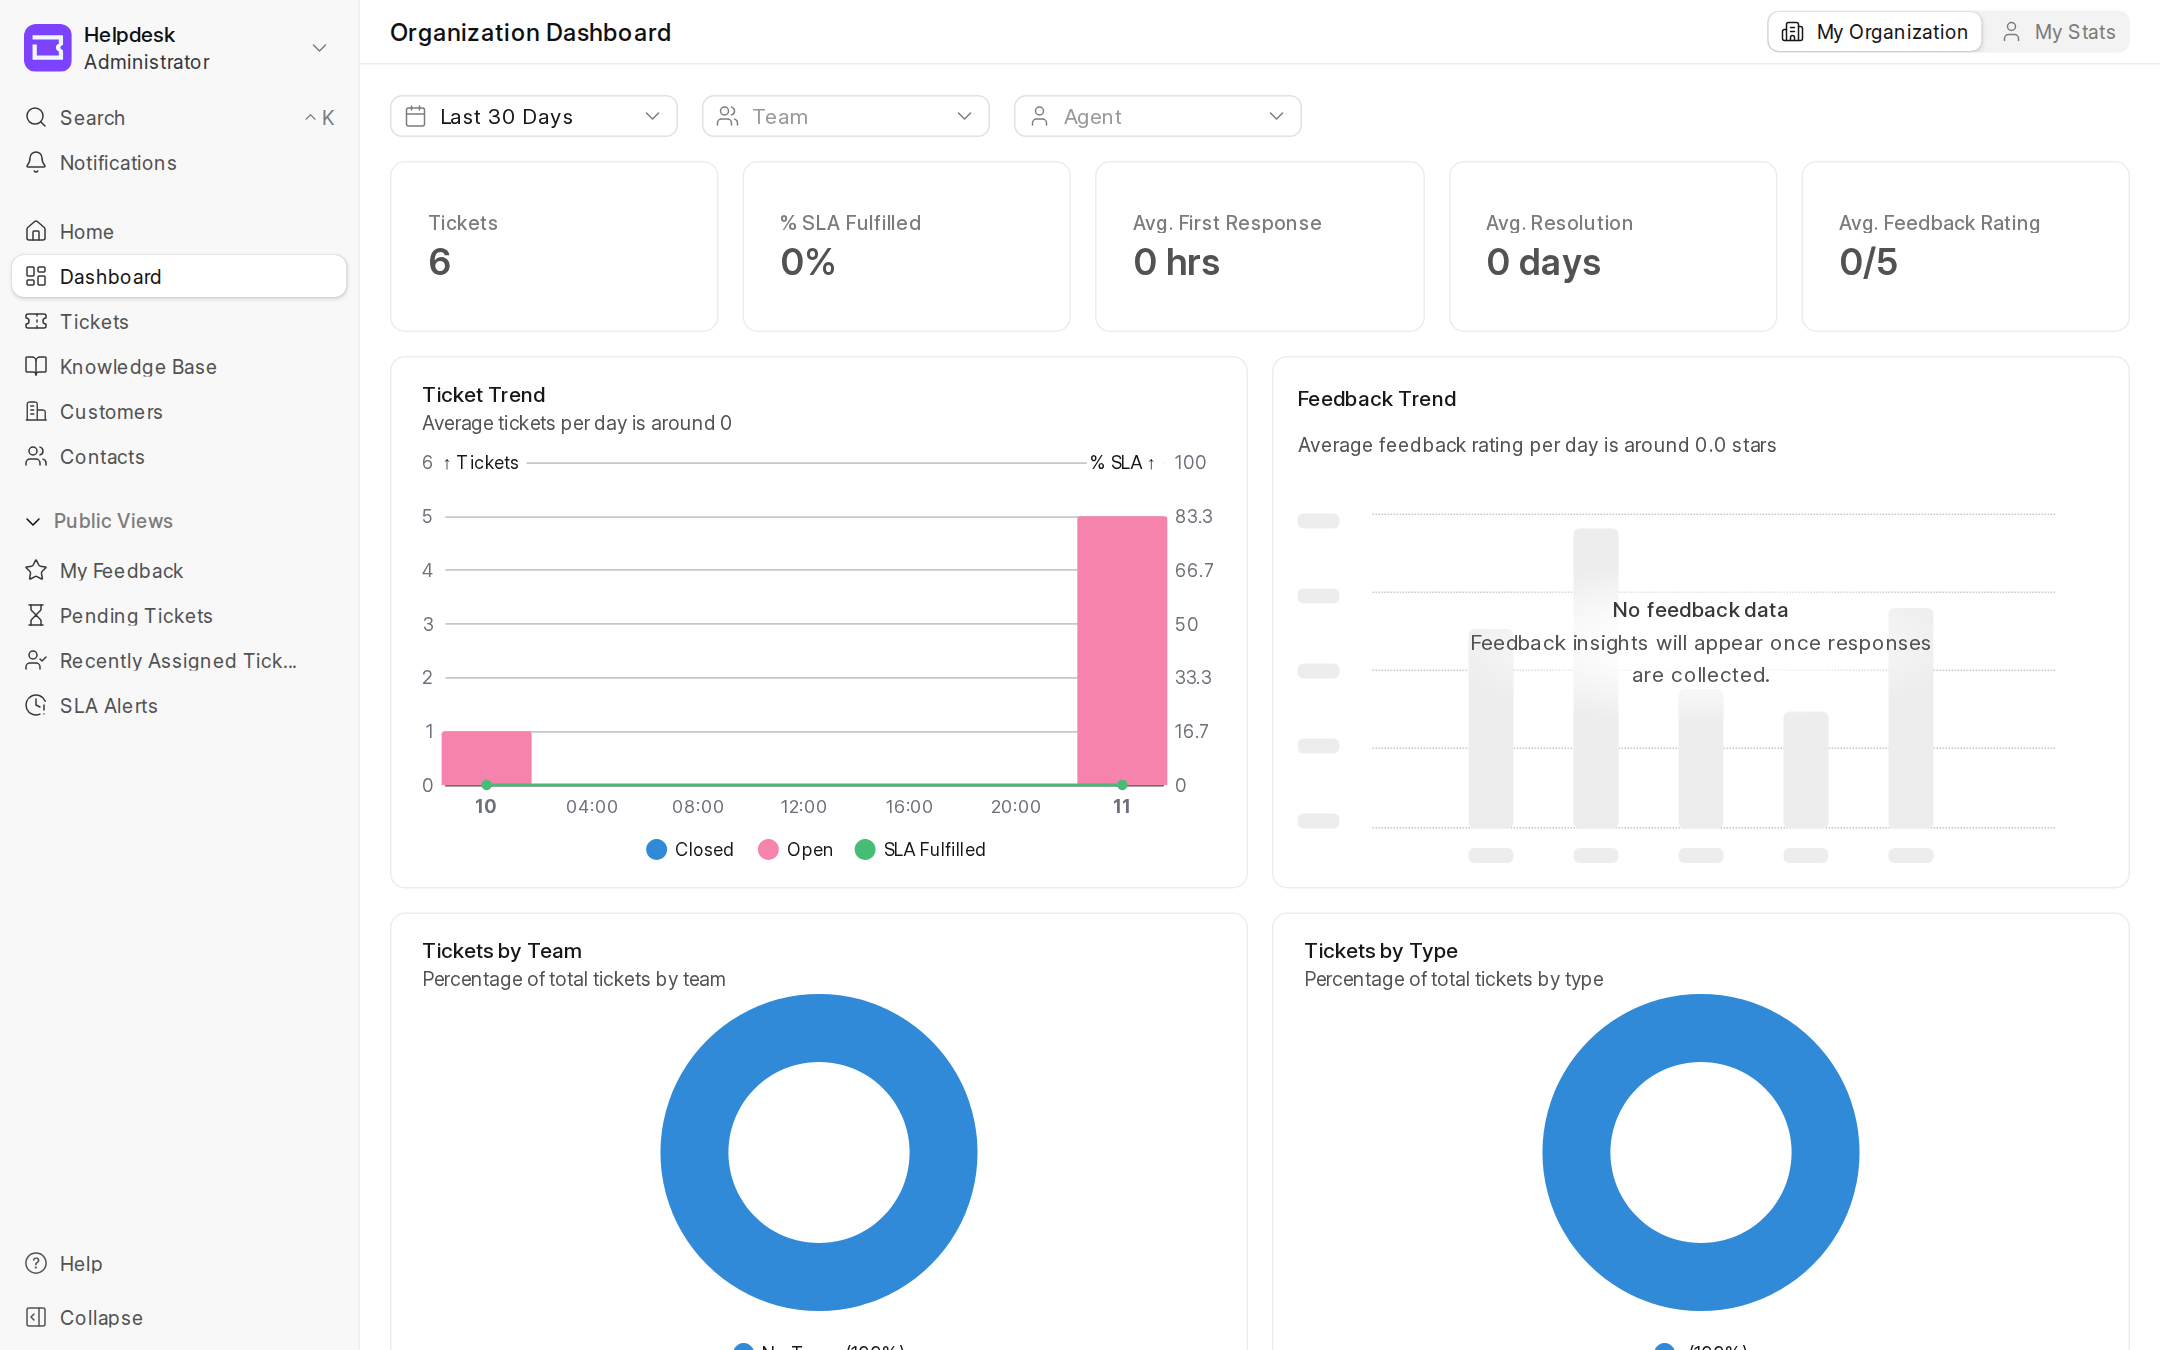Click the Organization Dashboard heading
This screenshot has width=2160, height=1350.
tap(530, 32)
